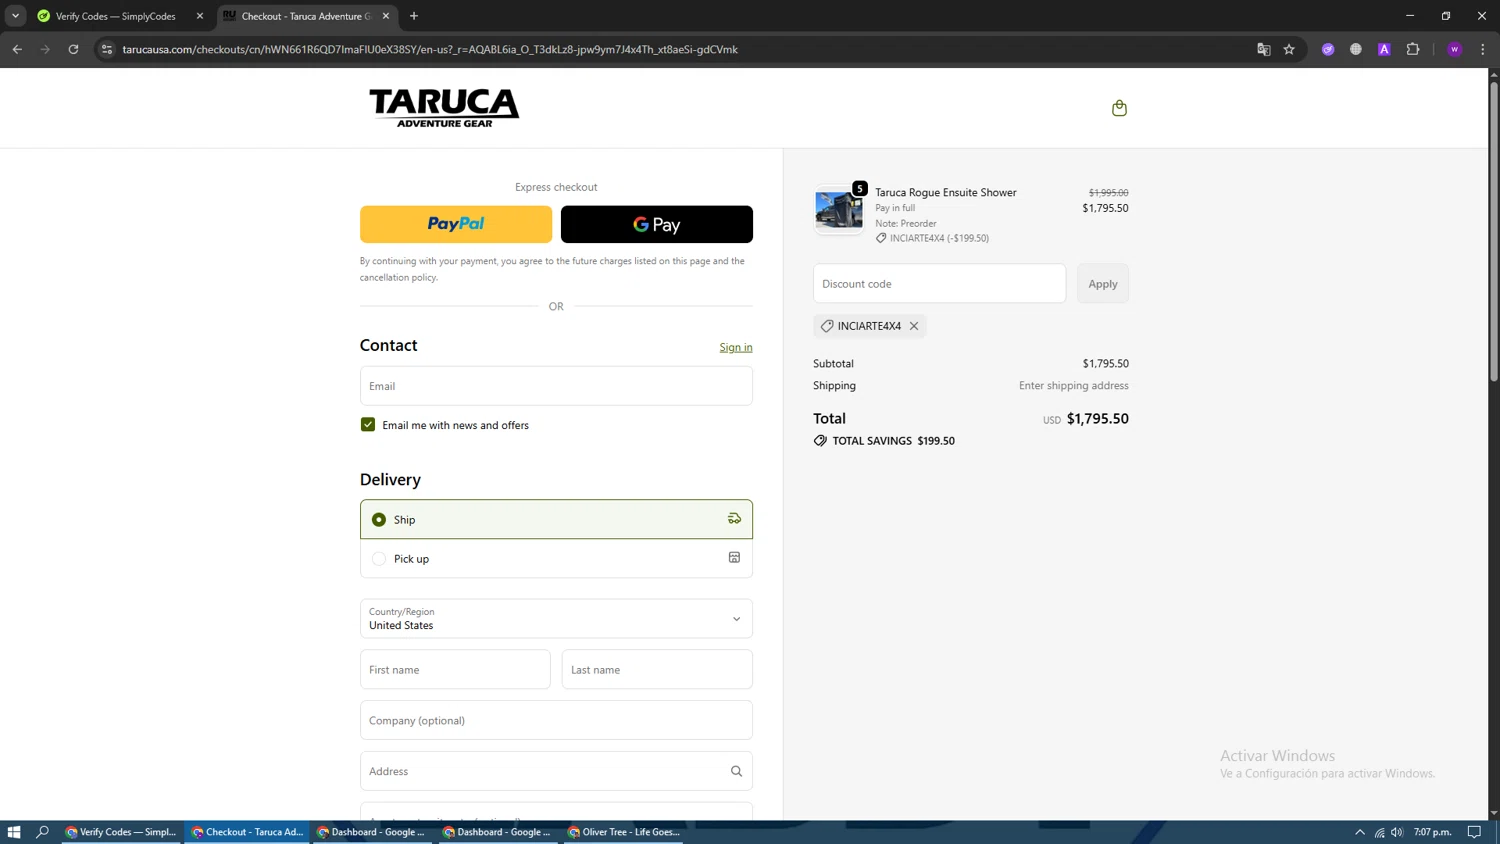
Task: Focus the Address input field
Action: (x=556, y=771)
